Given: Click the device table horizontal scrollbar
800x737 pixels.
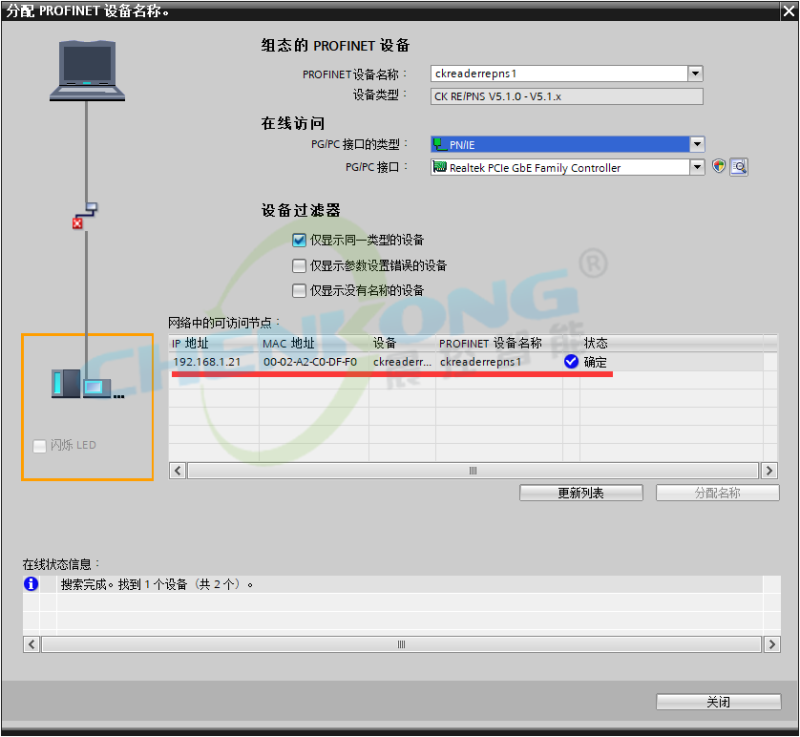Looking at the screenshot, I should [473, 470].
